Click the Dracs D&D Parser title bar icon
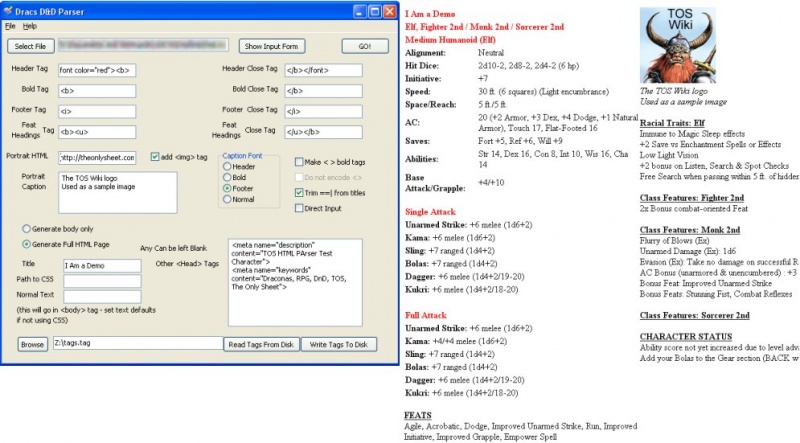 point(8,11)
